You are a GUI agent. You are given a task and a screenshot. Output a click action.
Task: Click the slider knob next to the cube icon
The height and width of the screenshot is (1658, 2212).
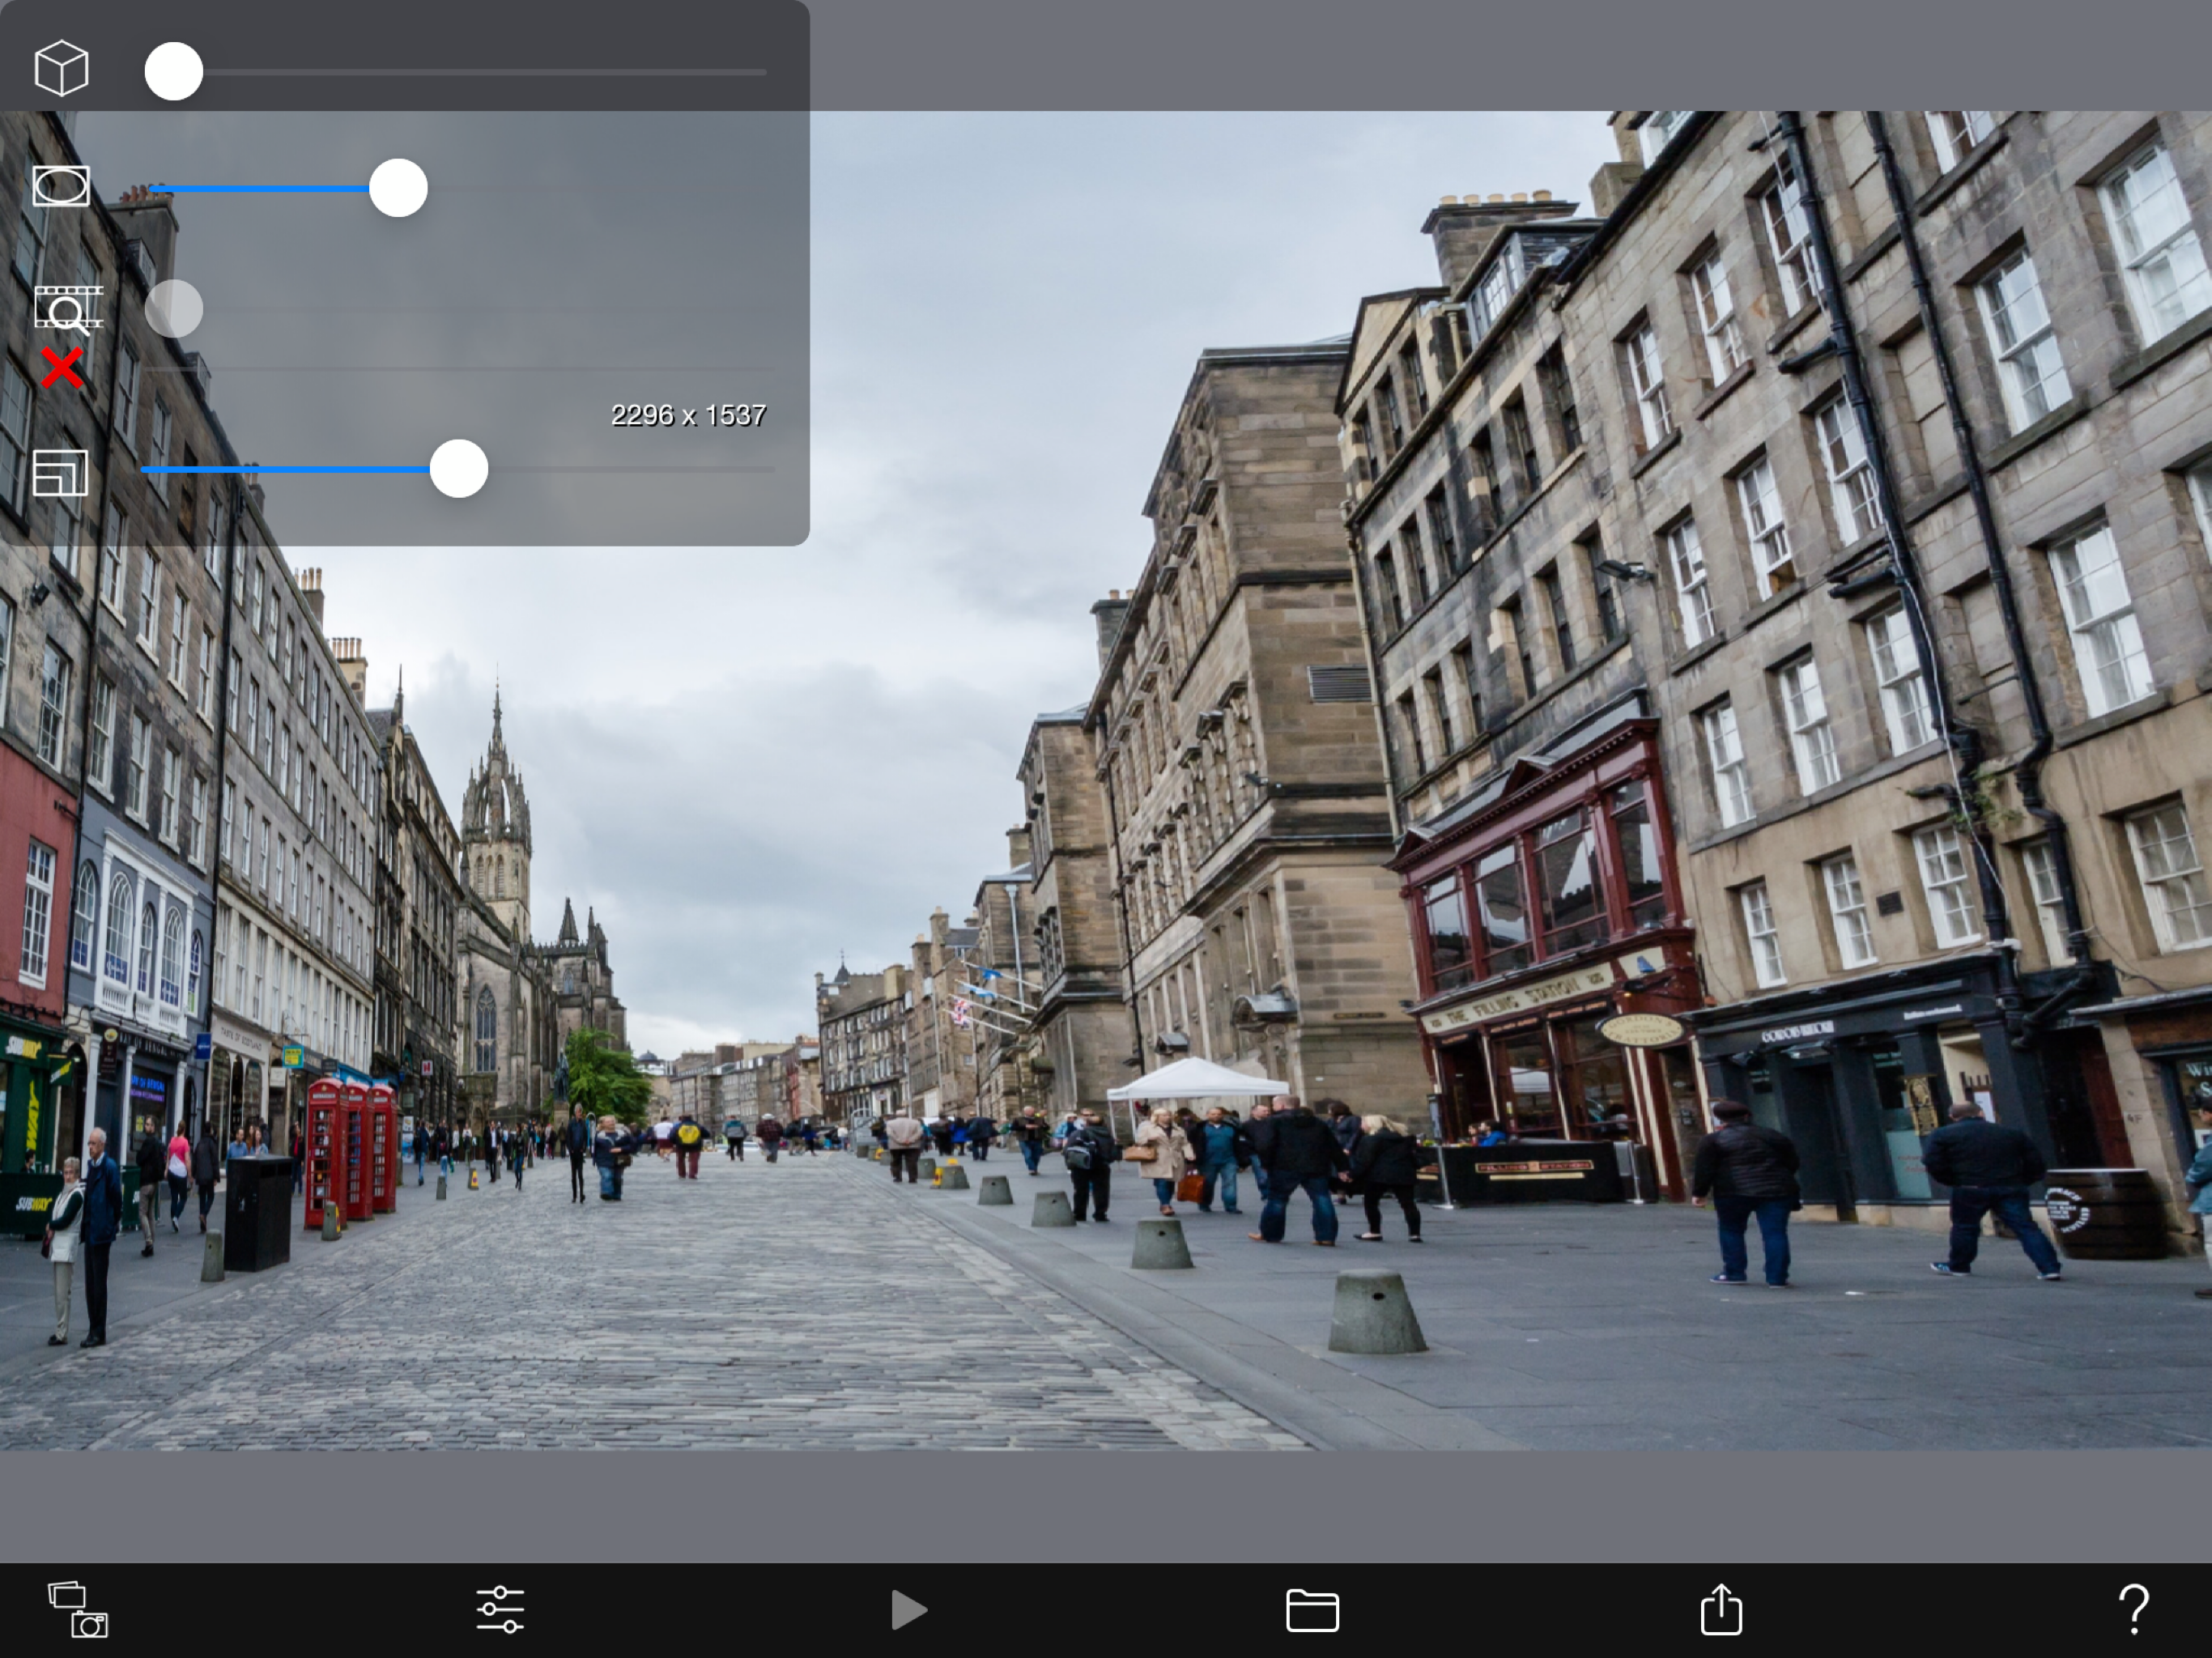[174, 71]
